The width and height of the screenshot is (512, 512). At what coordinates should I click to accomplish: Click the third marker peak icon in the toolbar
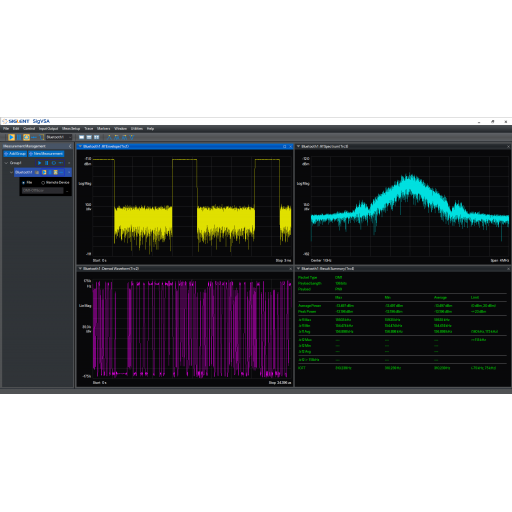point(124,137)
